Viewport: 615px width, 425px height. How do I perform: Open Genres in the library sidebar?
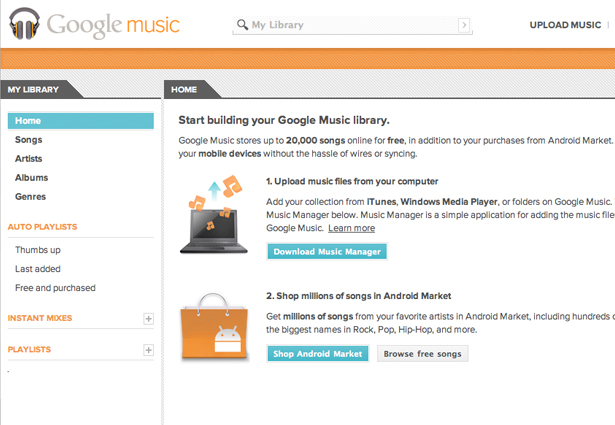30,197
